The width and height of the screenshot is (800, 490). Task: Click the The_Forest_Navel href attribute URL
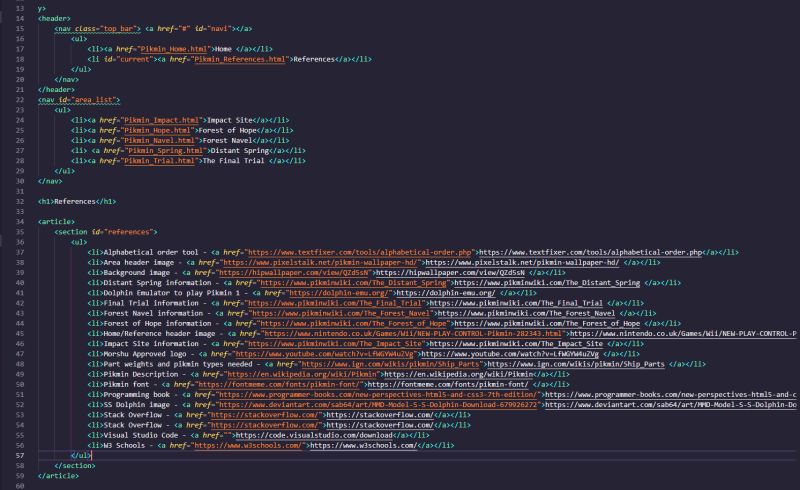point(341,314)
